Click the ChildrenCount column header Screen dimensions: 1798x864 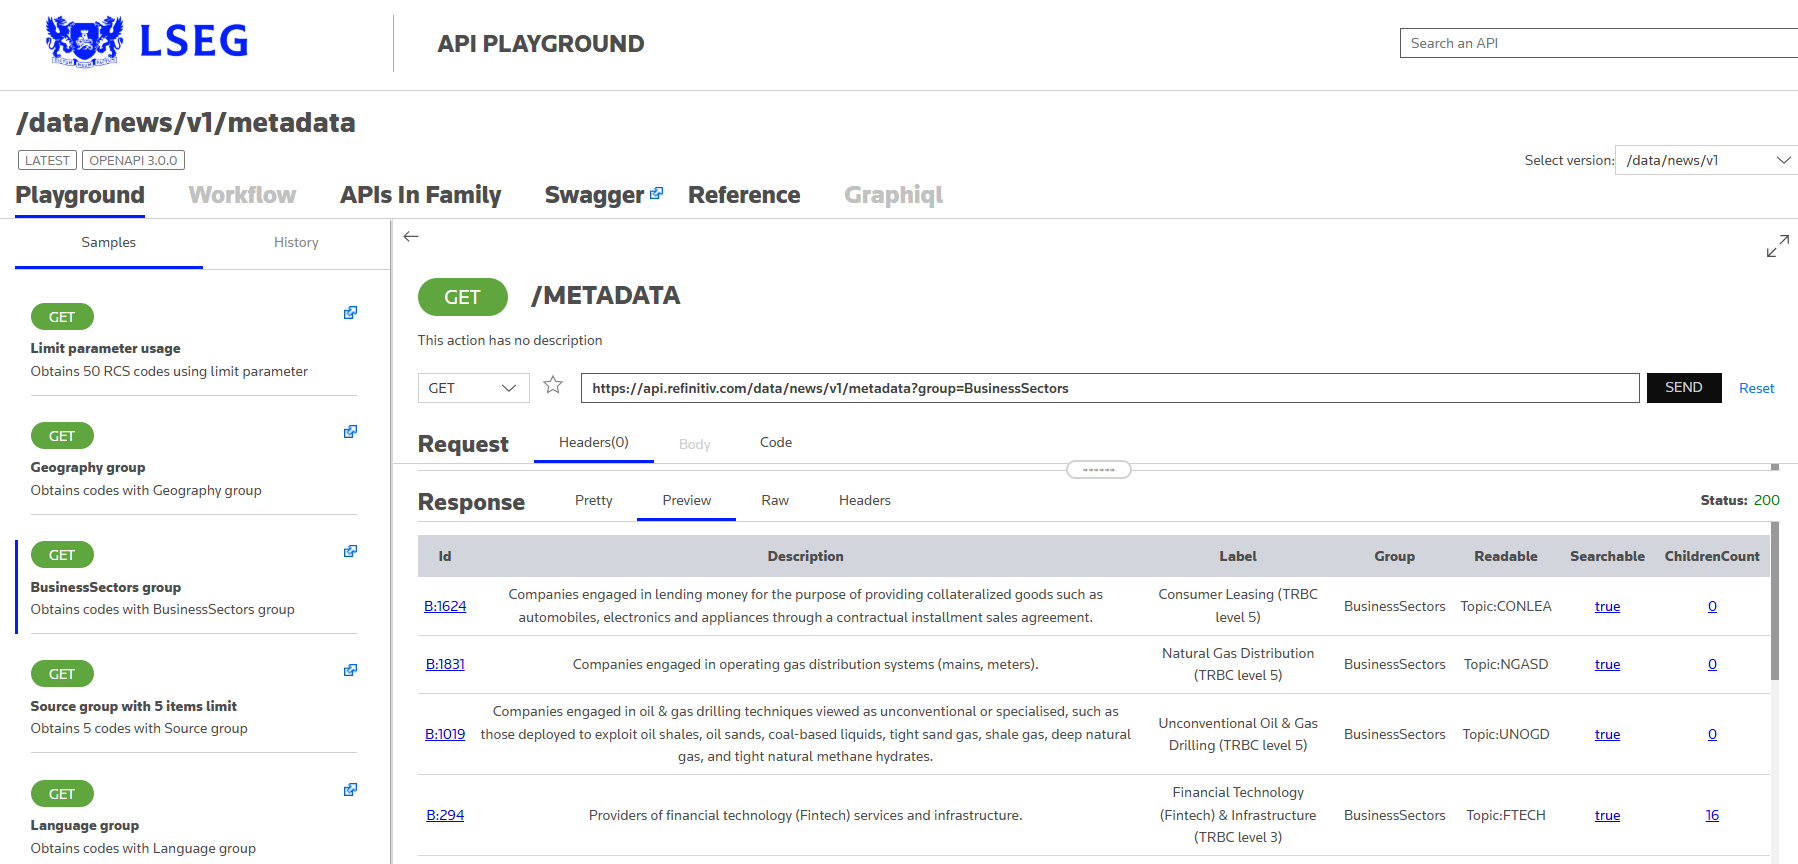point(1712,556)
